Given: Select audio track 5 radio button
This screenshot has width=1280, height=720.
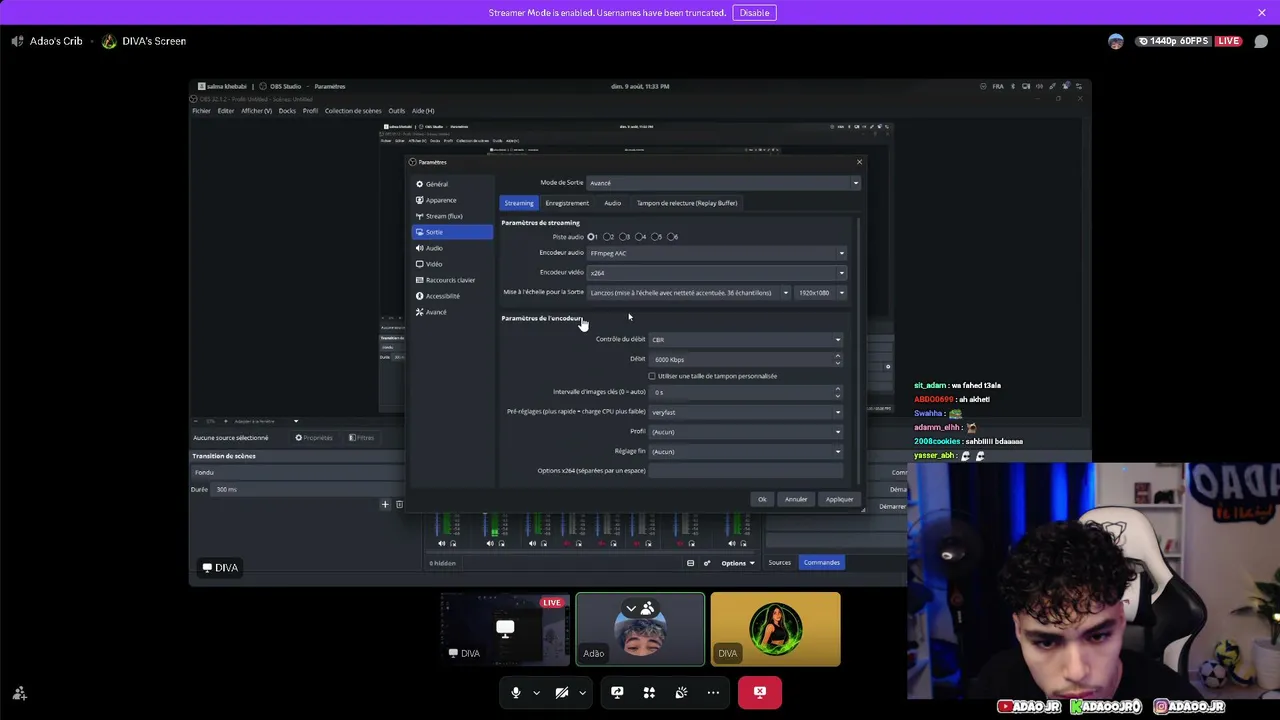Looking at the screenshot, I should click(x=656, y=237).
